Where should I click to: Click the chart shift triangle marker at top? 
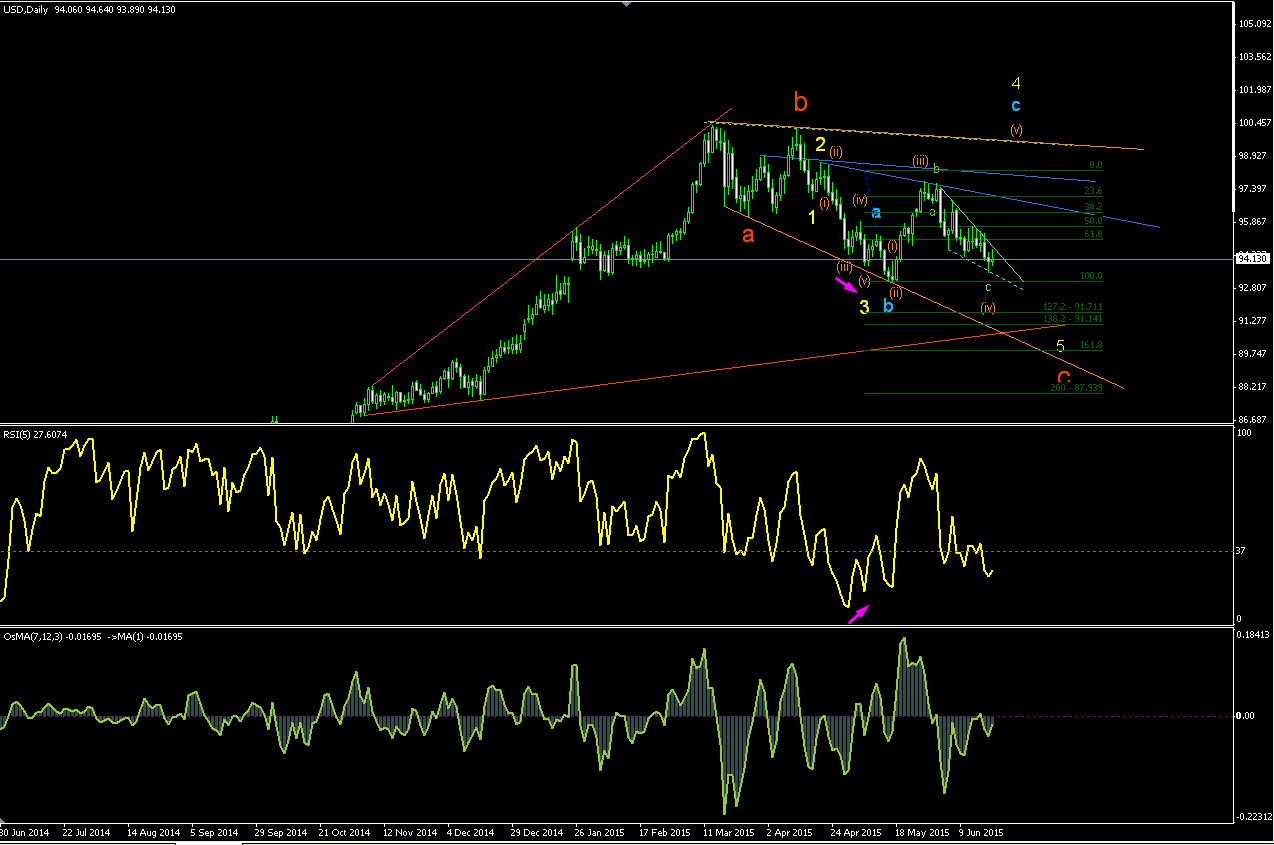pos(627,5)
